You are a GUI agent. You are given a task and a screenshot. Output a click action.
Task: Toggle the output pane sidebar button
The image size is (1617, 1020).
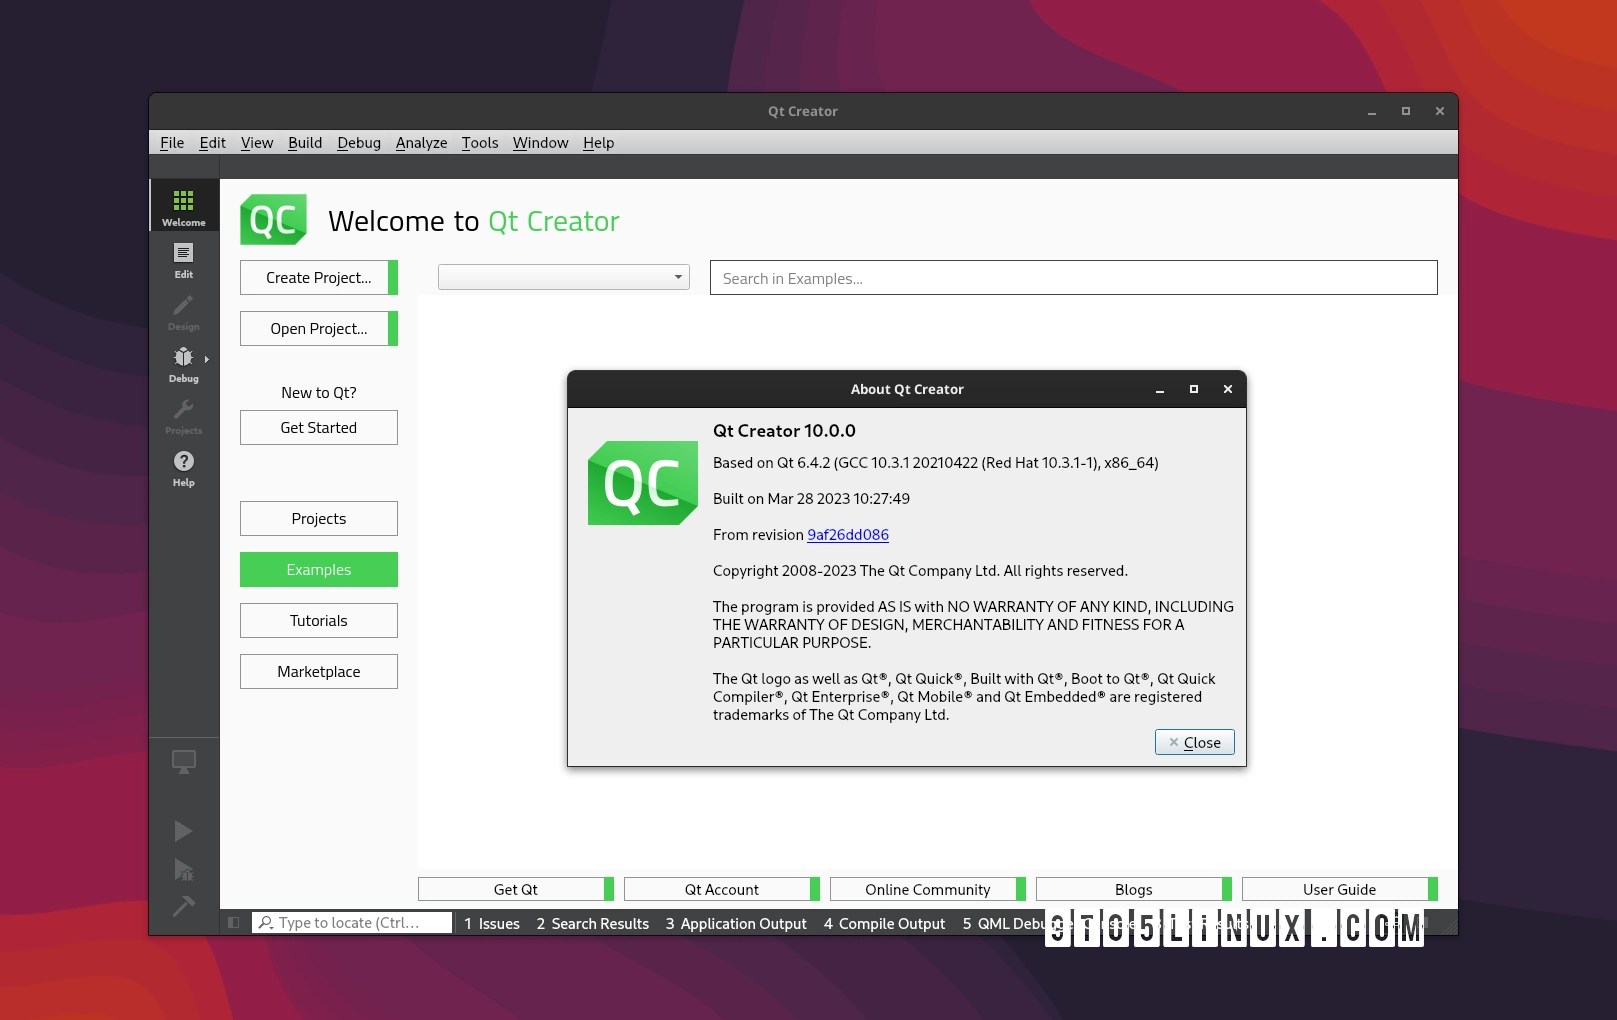233,922
